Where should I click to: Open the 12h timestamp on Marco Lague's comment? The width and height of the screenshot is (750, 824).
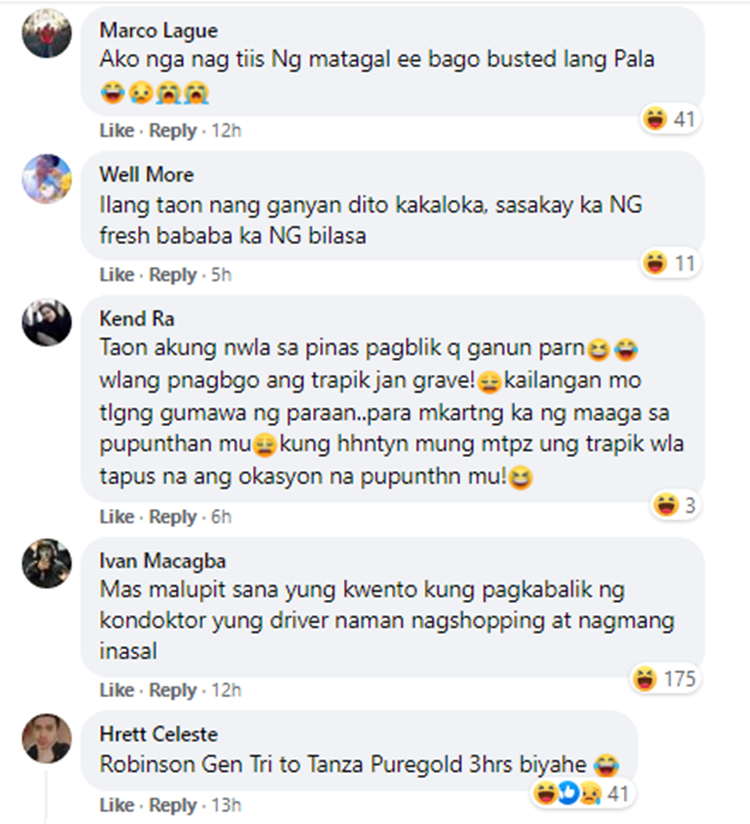click(x=226, y=130)
